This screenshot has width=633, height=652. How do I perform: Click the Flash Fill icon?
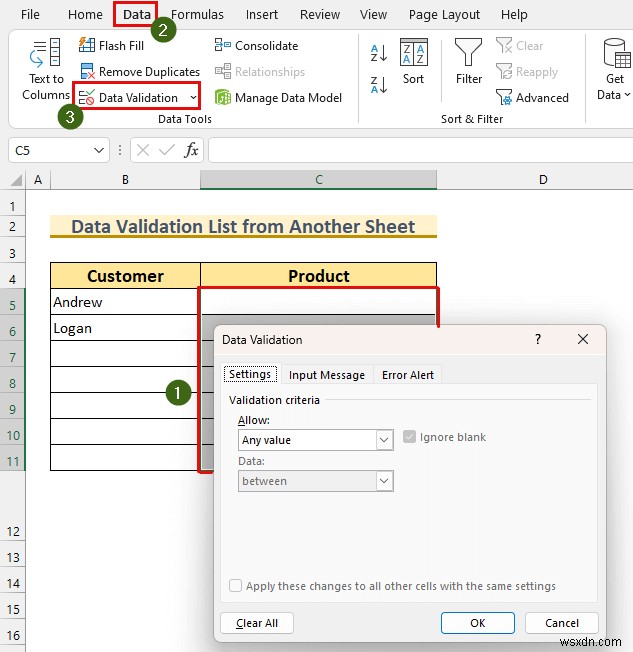pyautogui.click(x=87, y=45)
